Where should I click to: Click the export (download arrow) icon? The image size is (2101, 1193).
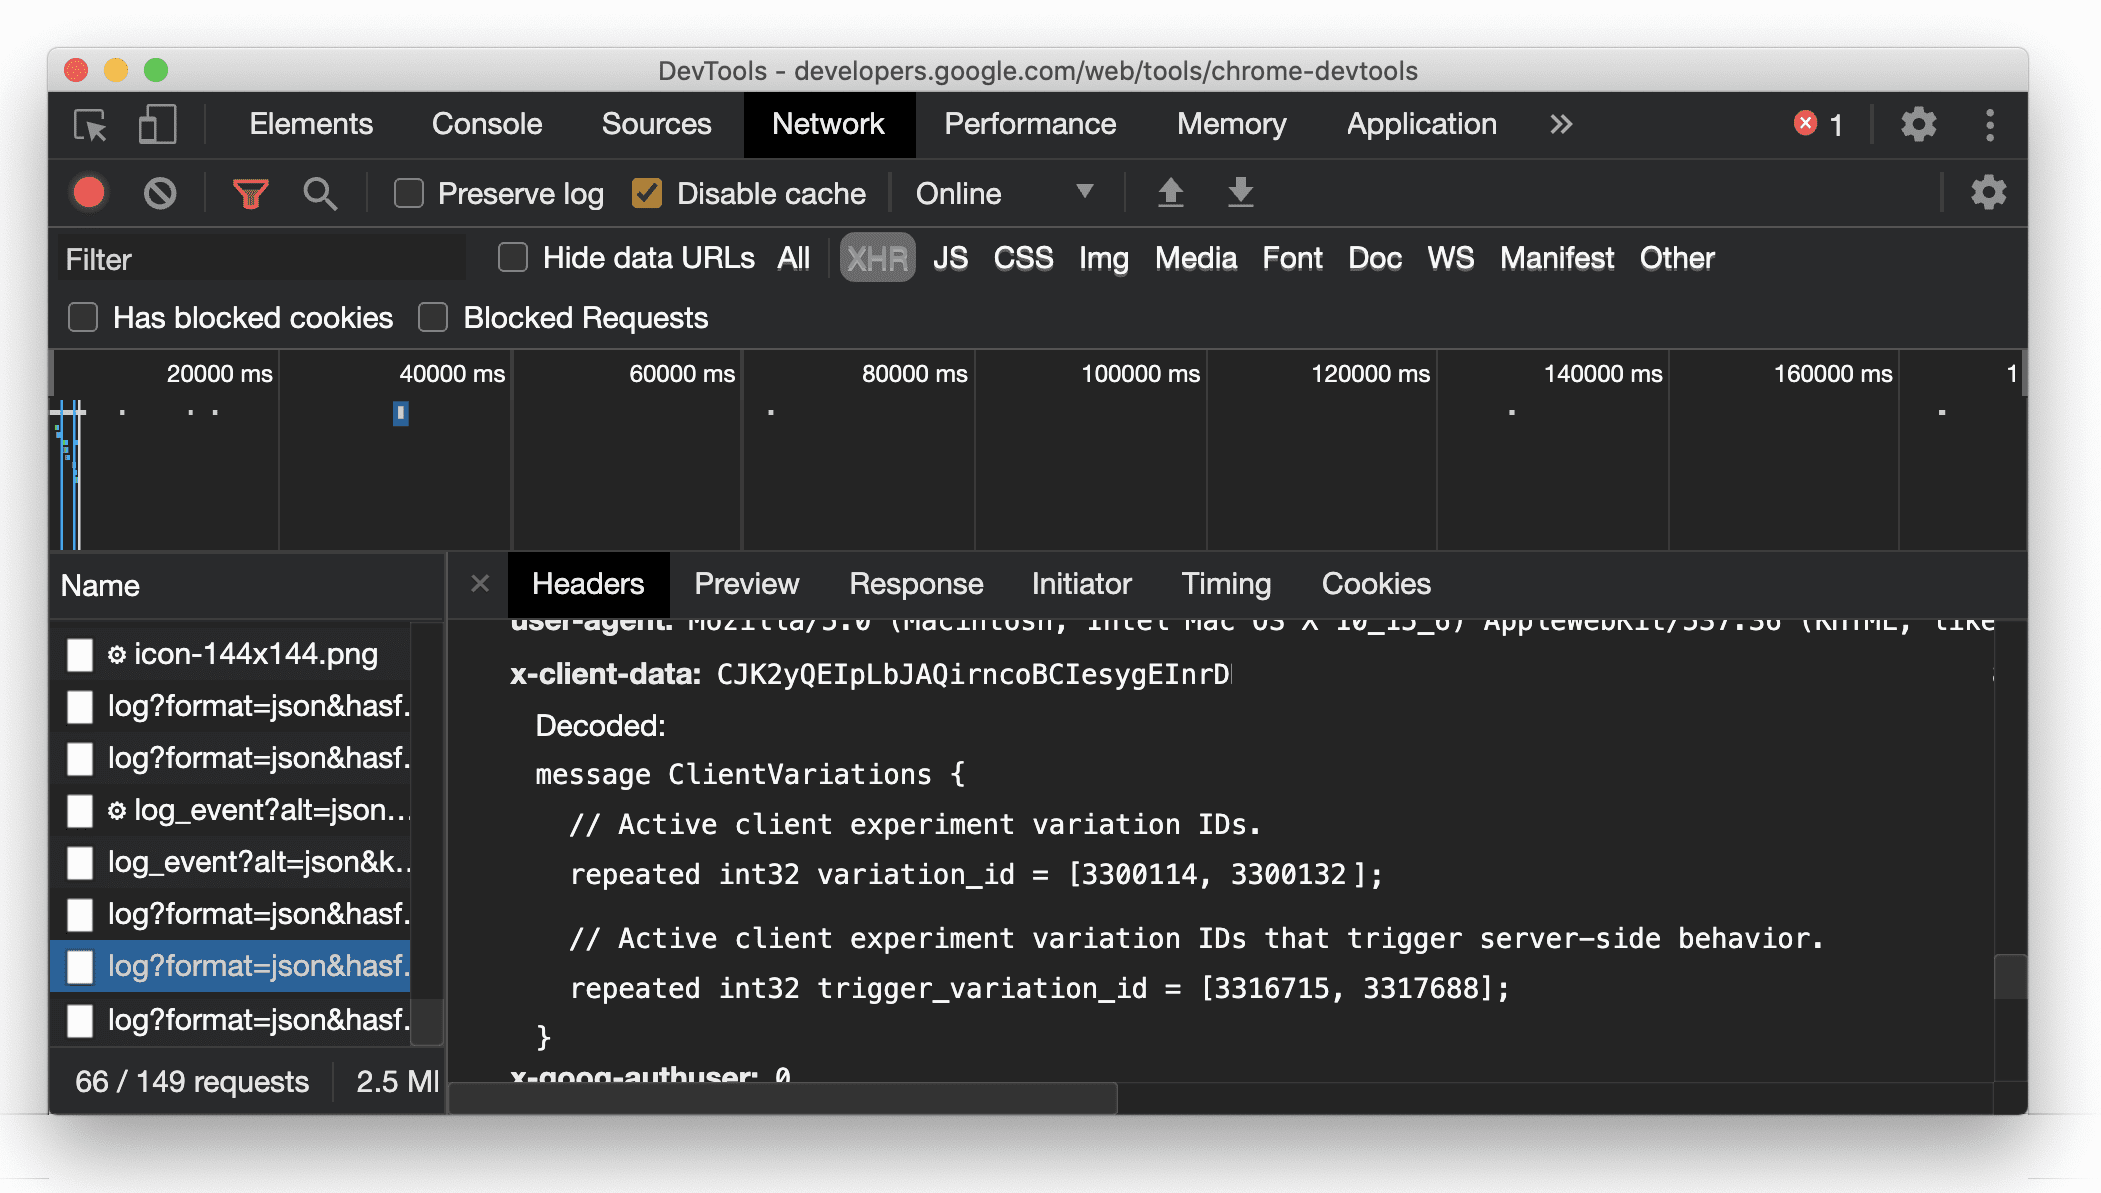pyautogui.click(x=1240, y=190)
